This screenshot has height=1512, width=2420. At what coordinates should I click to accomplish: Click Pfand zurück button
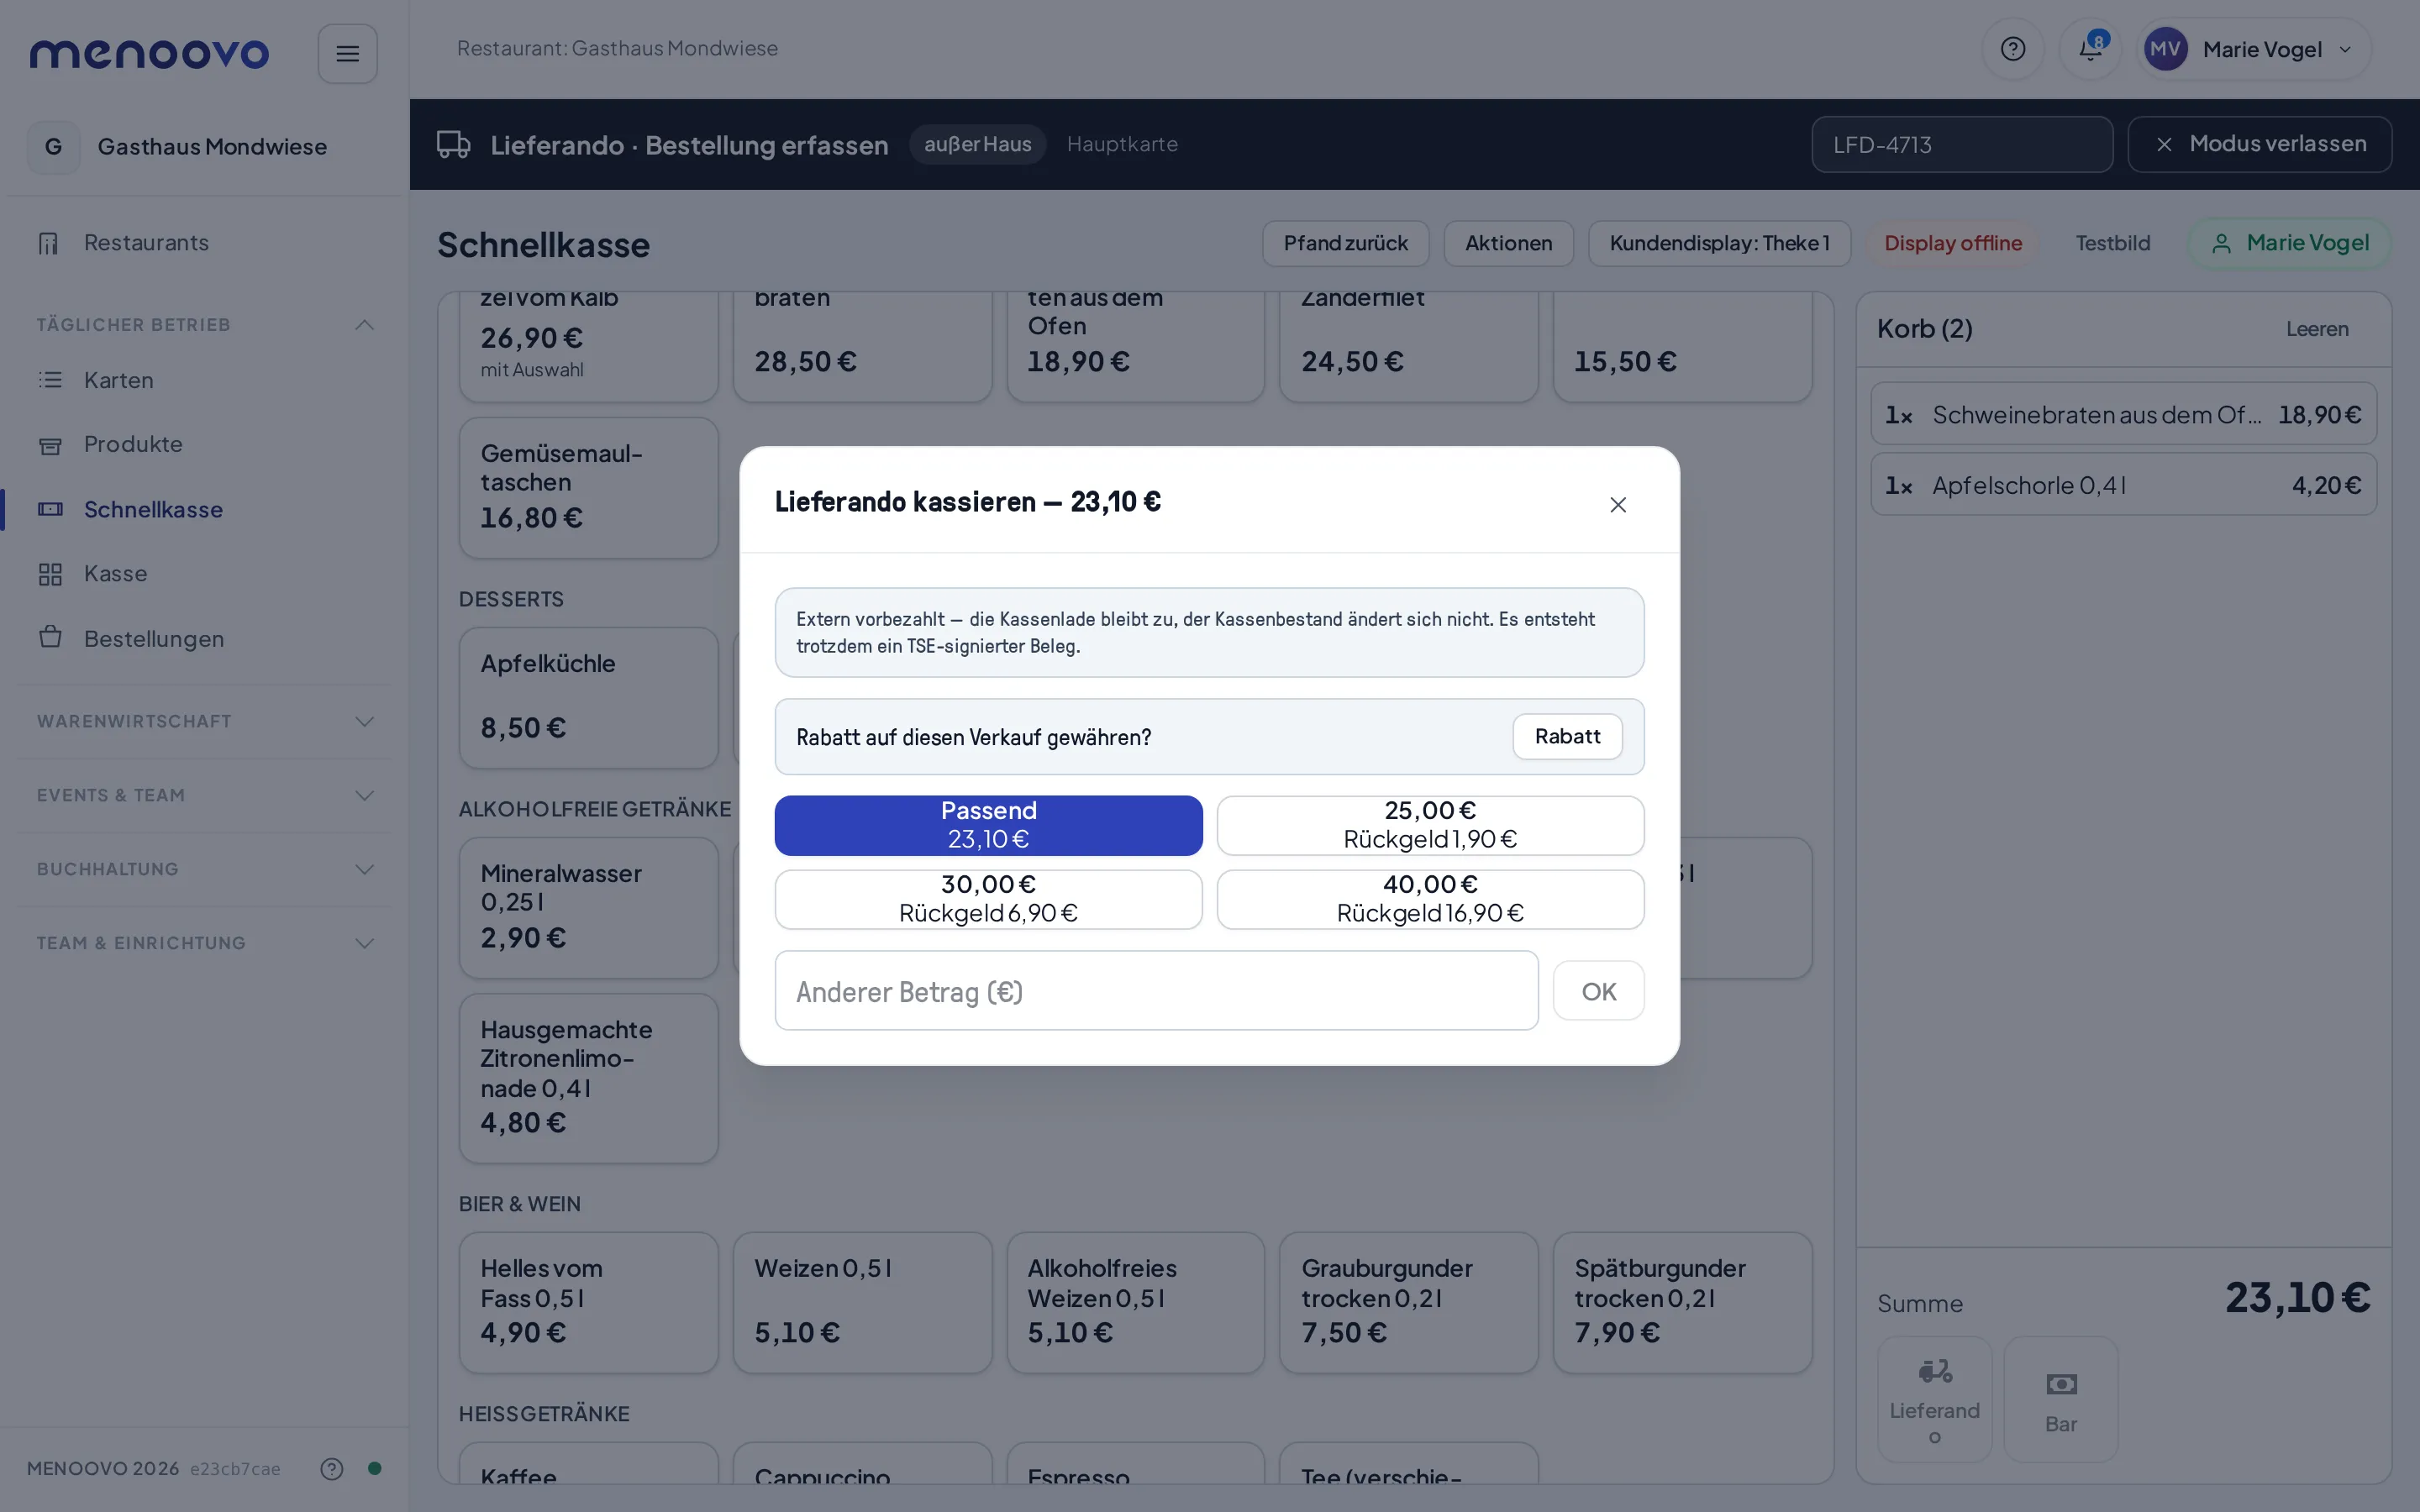pos(1345,243)
